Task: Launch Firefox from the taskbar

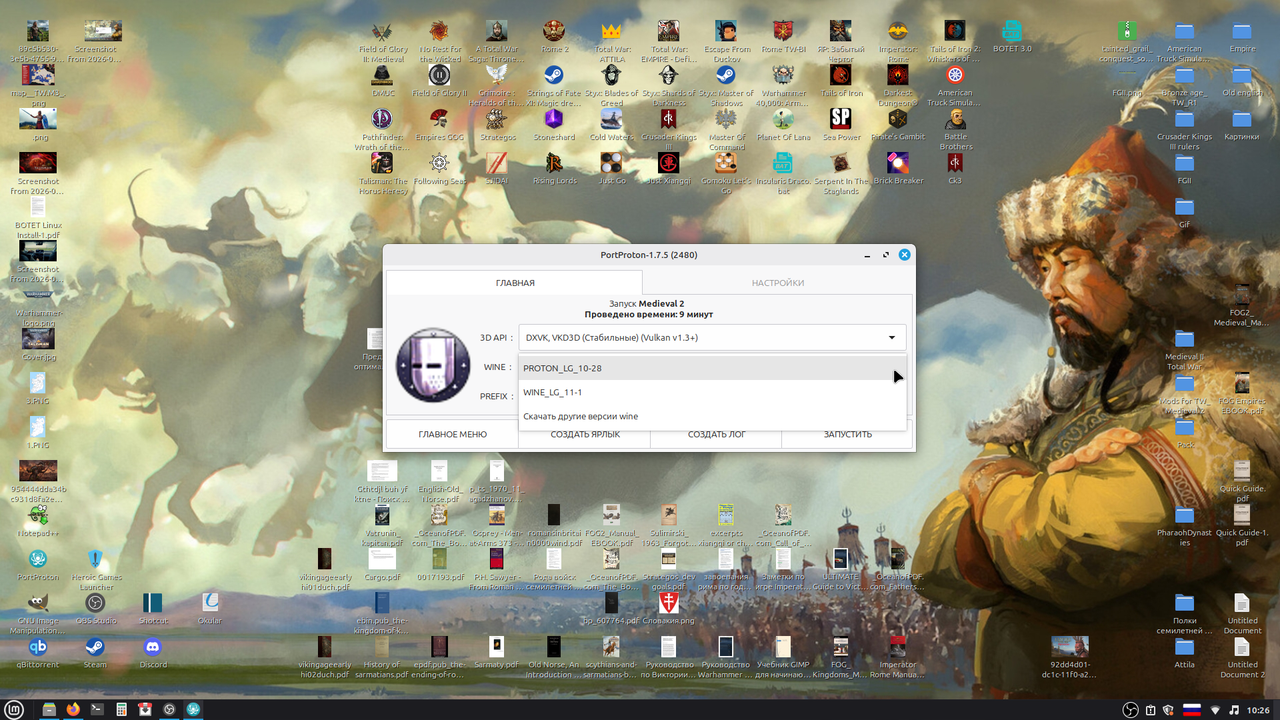Action: pos(73,709)
